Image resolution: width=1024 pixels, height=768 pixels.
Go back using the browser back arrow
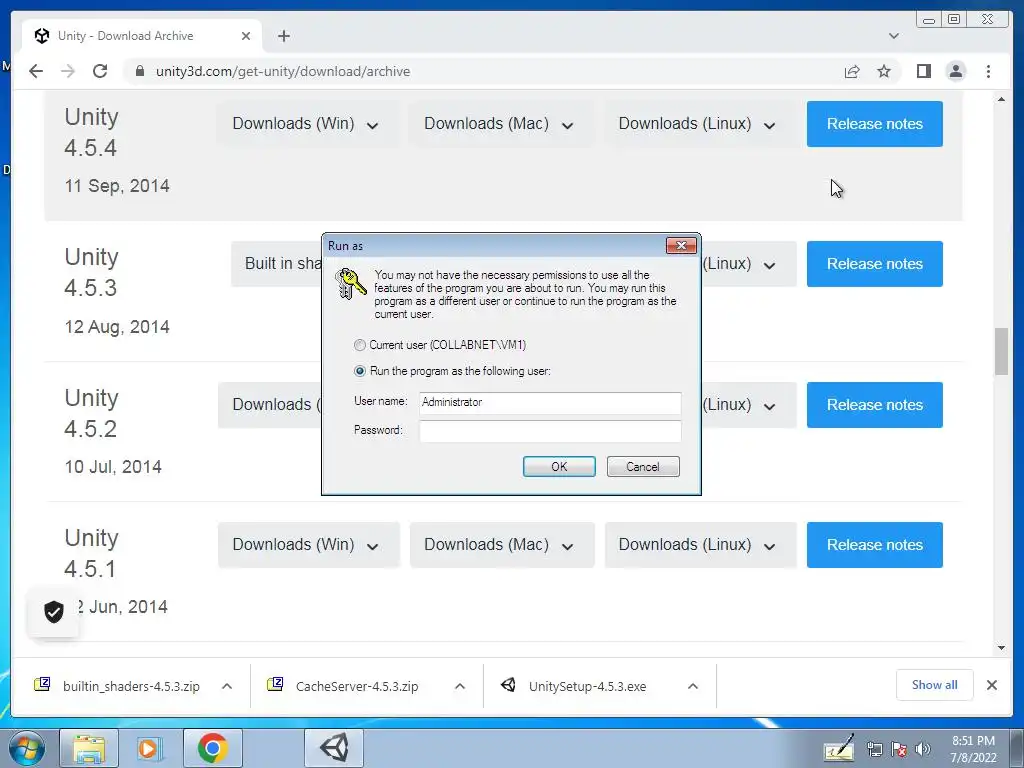pyautogui.click(x=36, y=71)
